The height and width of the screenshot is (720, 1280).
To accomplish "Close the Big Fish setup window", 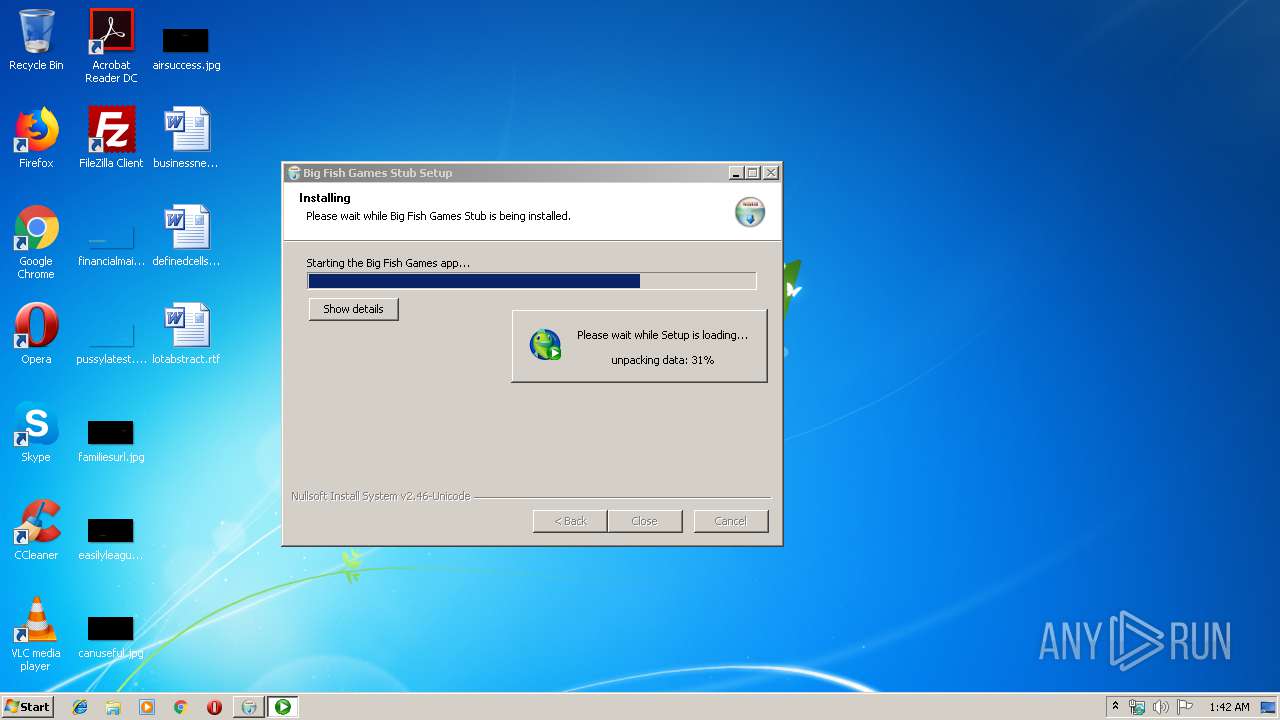I will click(771, 173).
